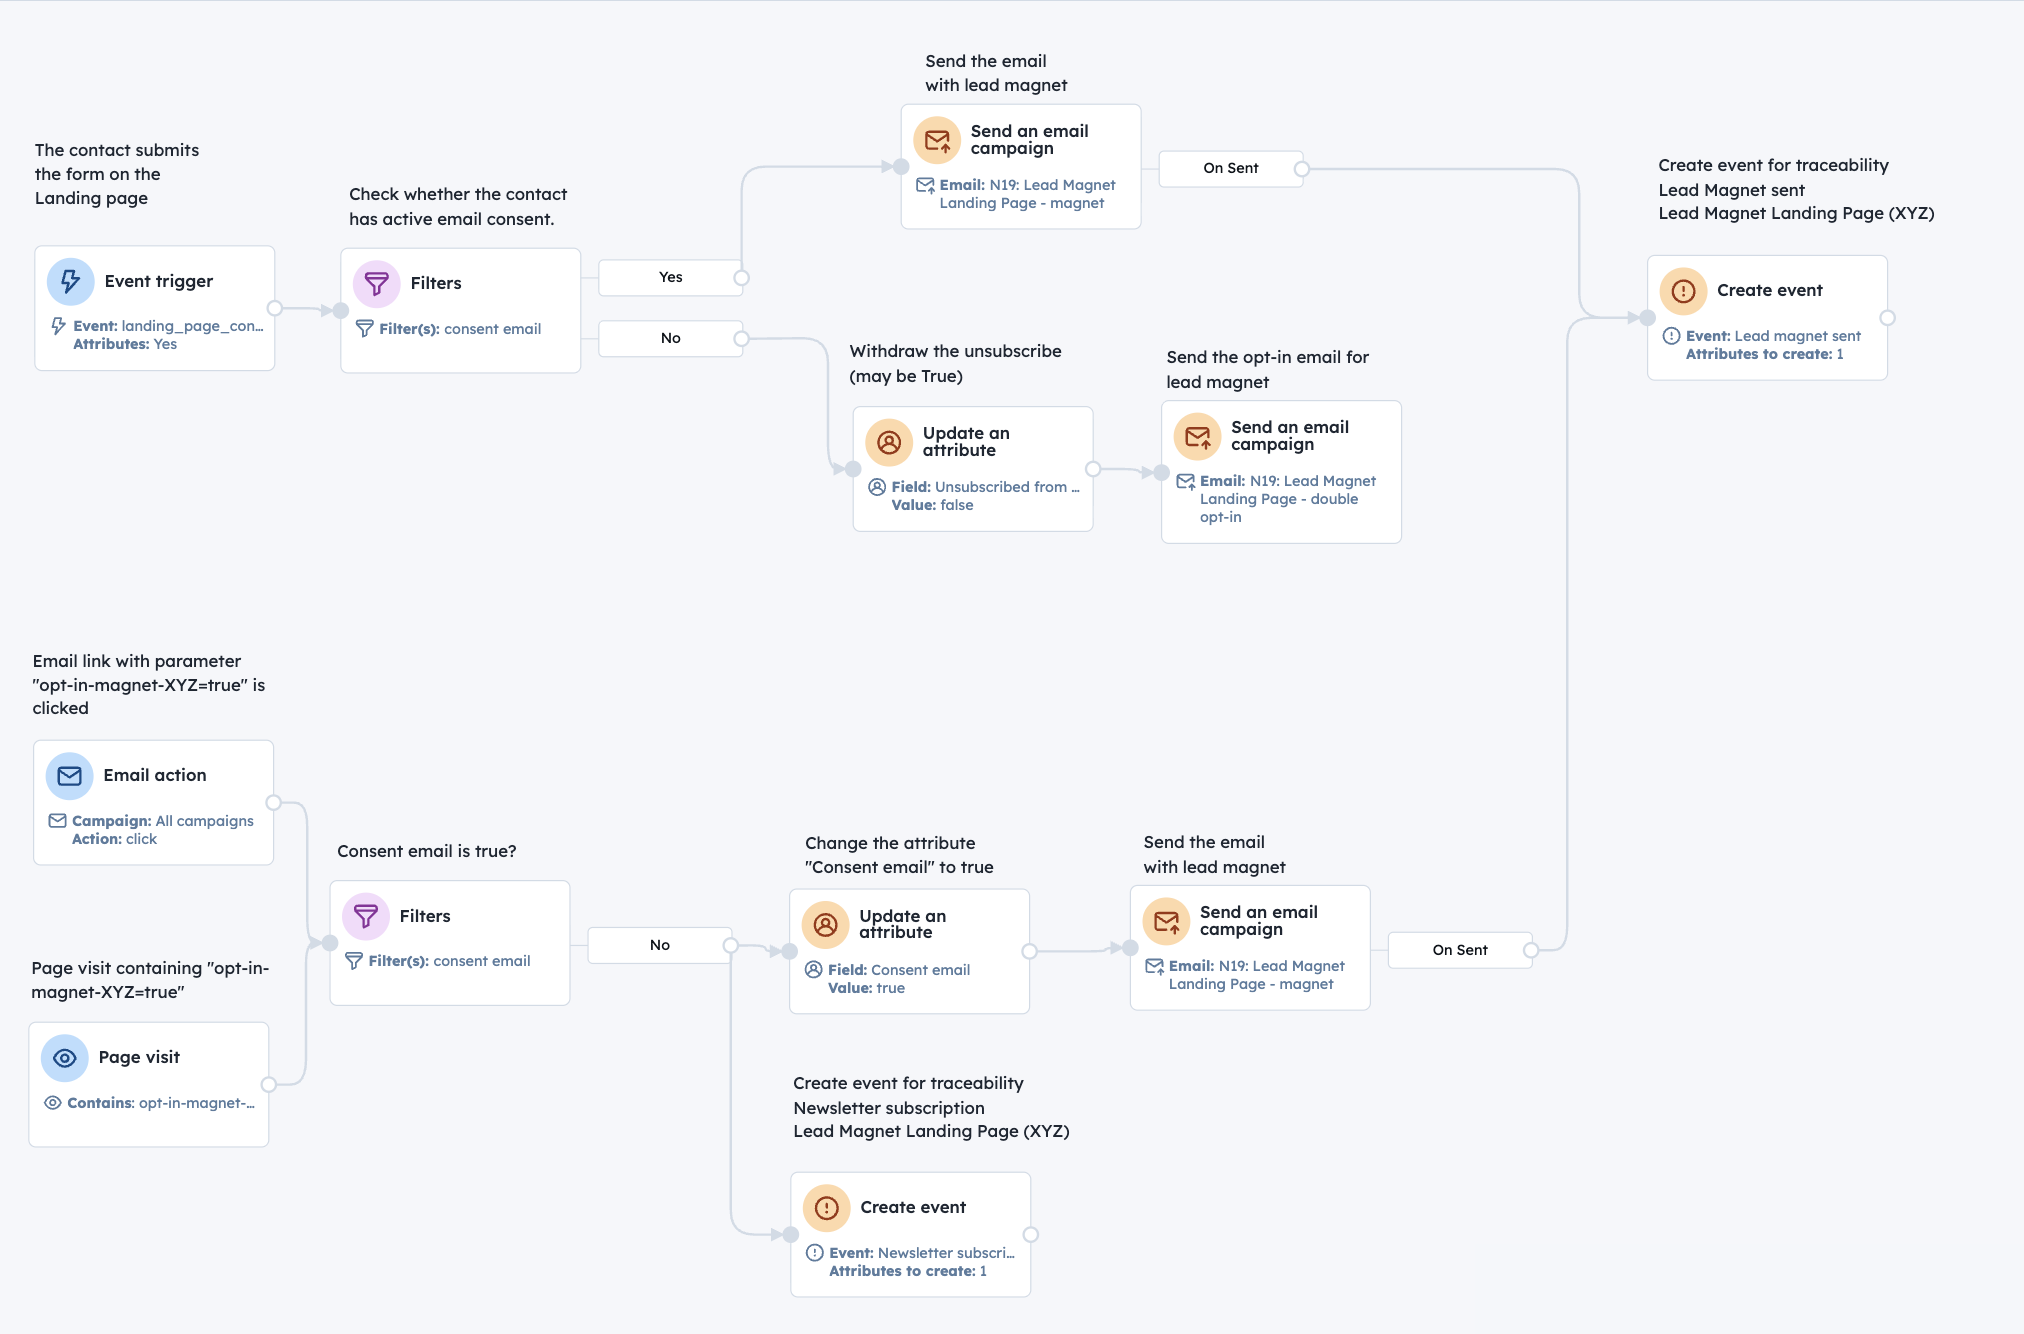Click the Event trigger lightning icon

pos(70,282)
